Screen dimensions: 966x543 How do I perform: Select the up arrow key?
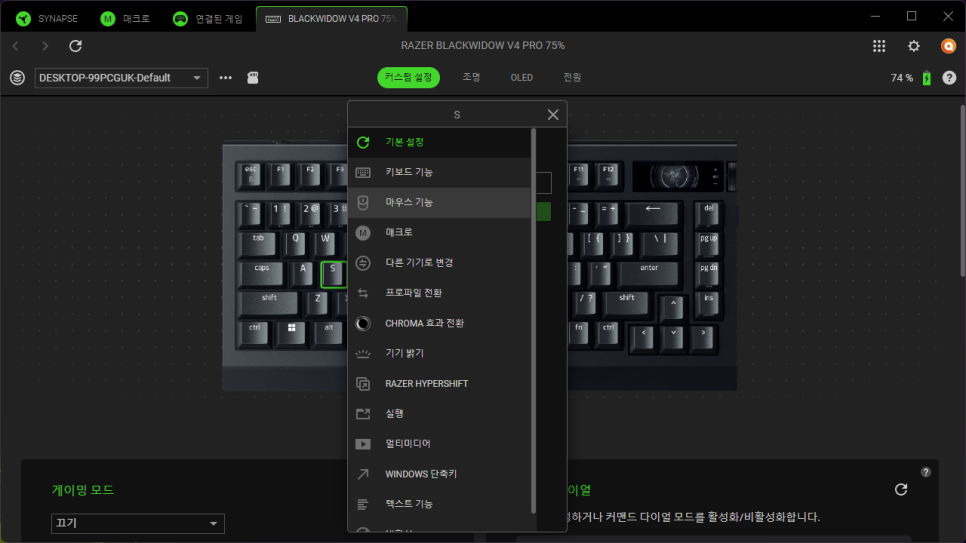tap(673, 309)
